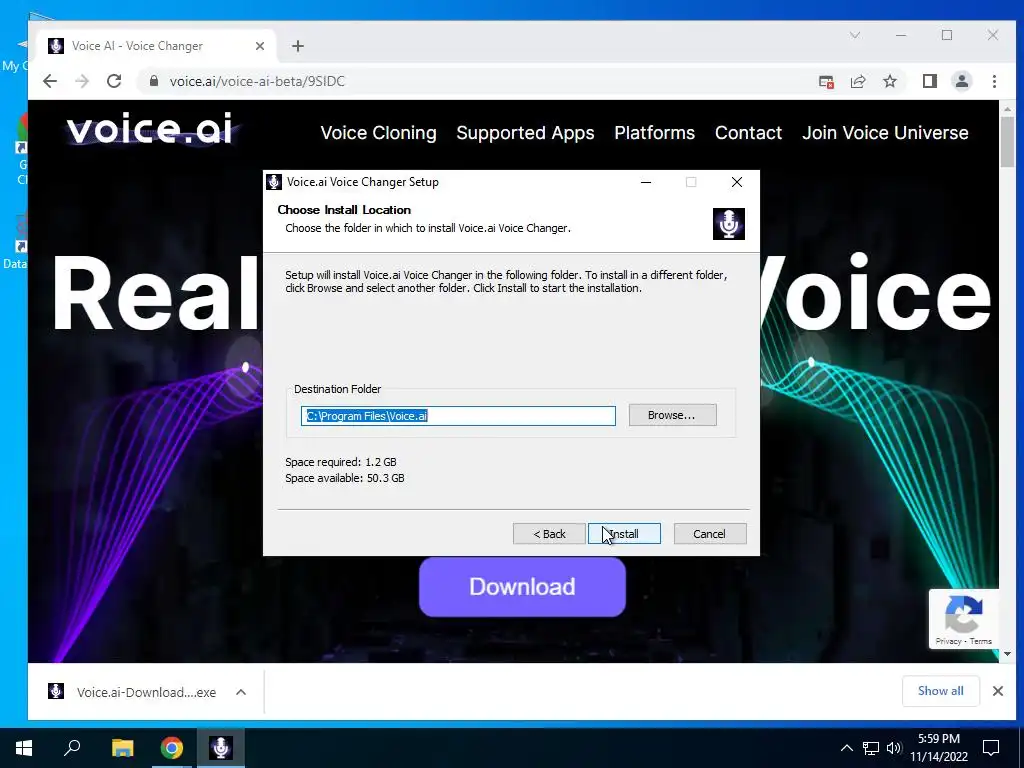Show hidden system tray icons
1024x768 pixels.
pos(846,748)
